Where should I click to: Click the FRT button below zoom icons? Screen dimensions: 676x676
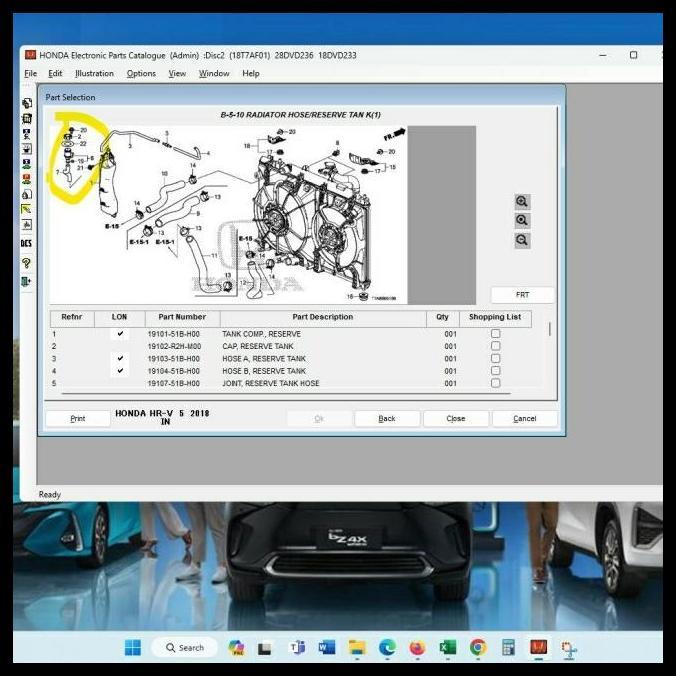coord(522,295)
